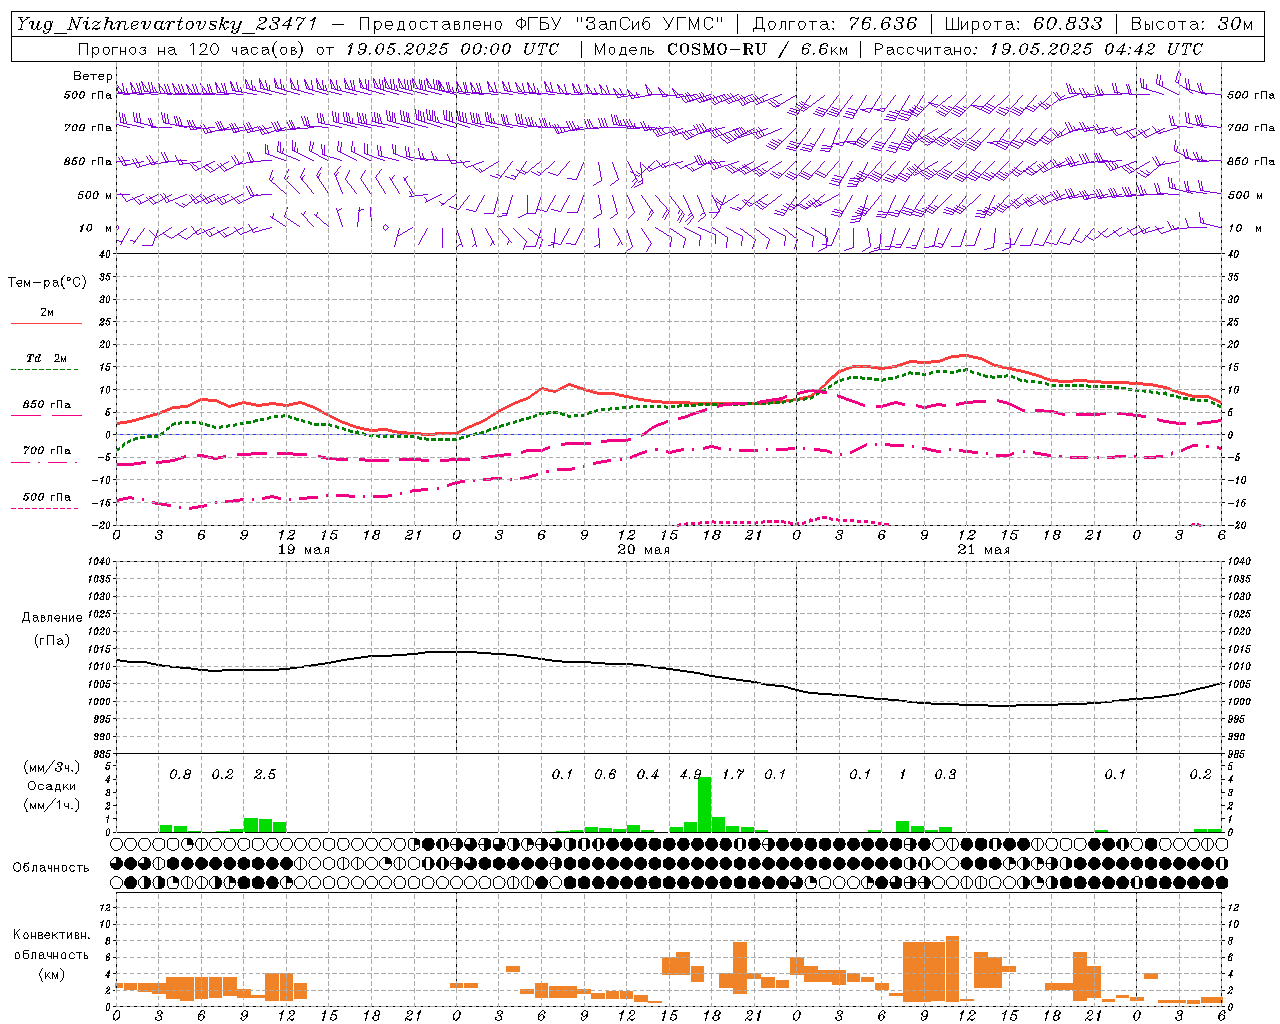The width and height of the screenshot is (1280, 1024).
Task: Click the station title Yug_Nizhnevartovsky_23471
Action: click(166, 24)
